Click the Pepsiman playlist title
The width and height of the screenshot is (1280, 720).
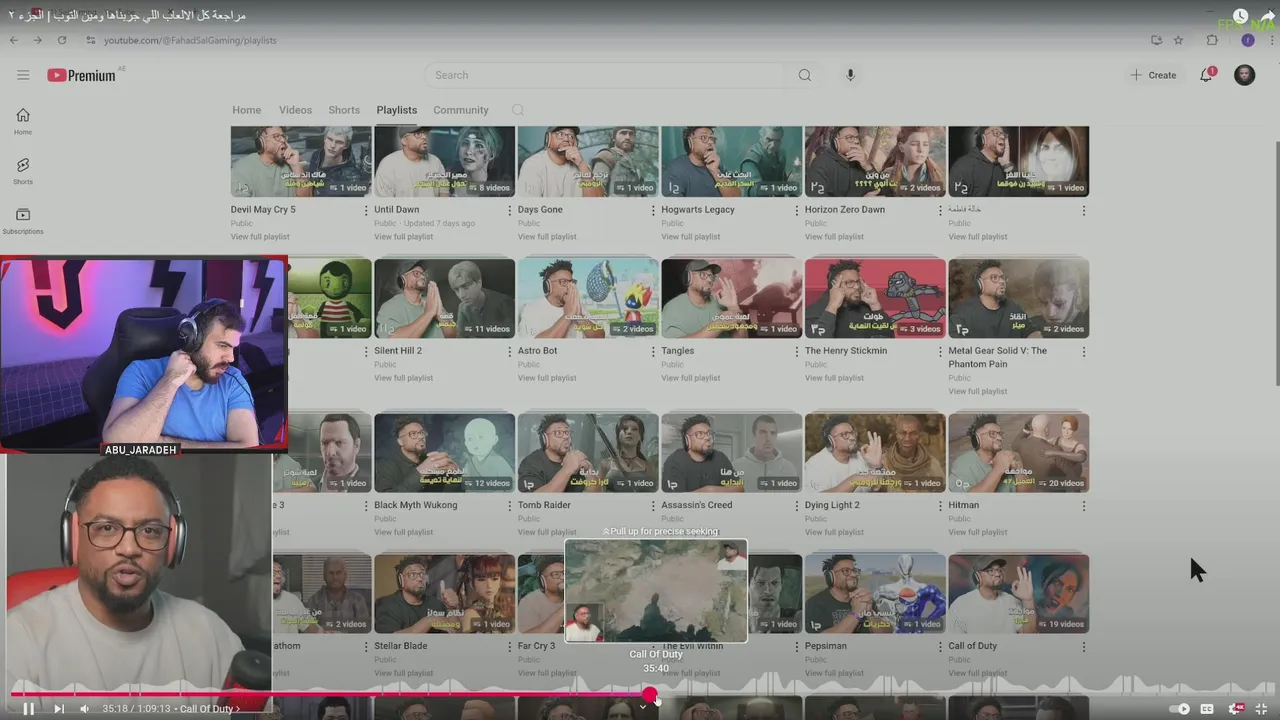tap(826, 646)
